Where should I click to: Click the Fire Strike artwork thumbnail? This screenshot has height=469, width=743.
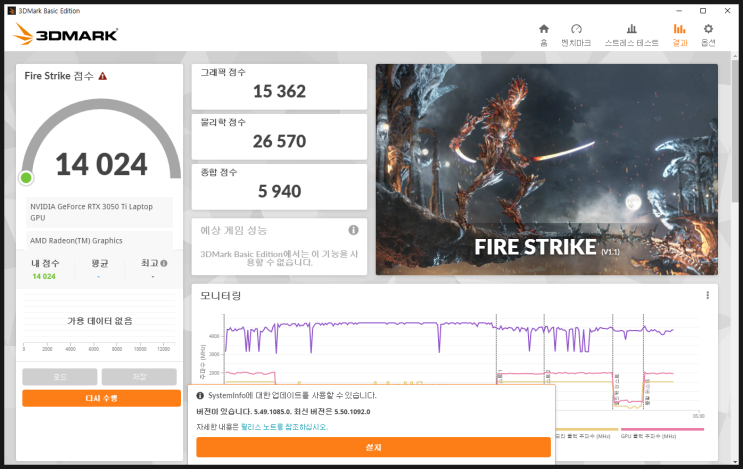click(x=547, y=170)
